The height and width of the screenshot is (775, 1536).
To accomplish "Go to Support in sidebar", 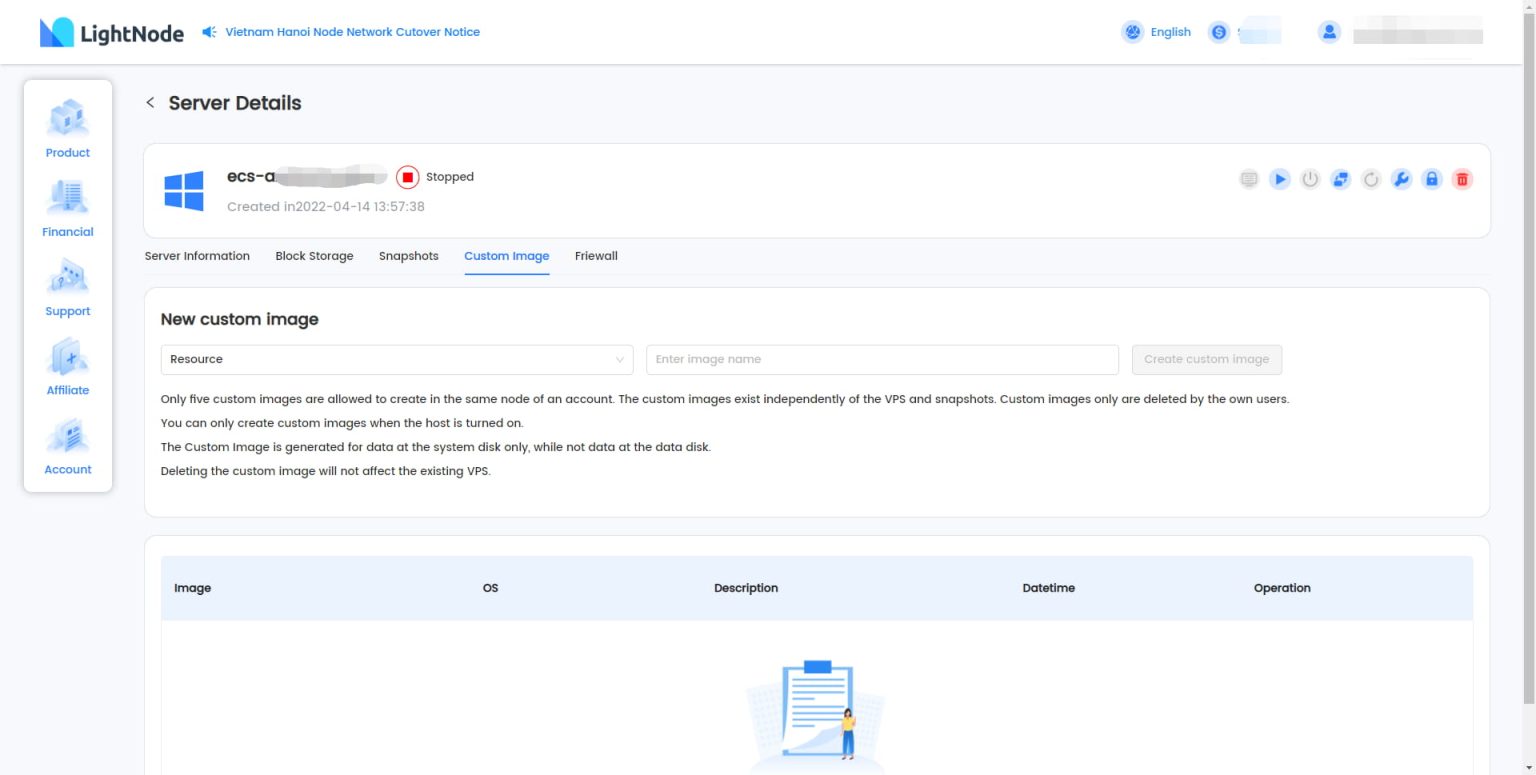I will tap(68, 288).
